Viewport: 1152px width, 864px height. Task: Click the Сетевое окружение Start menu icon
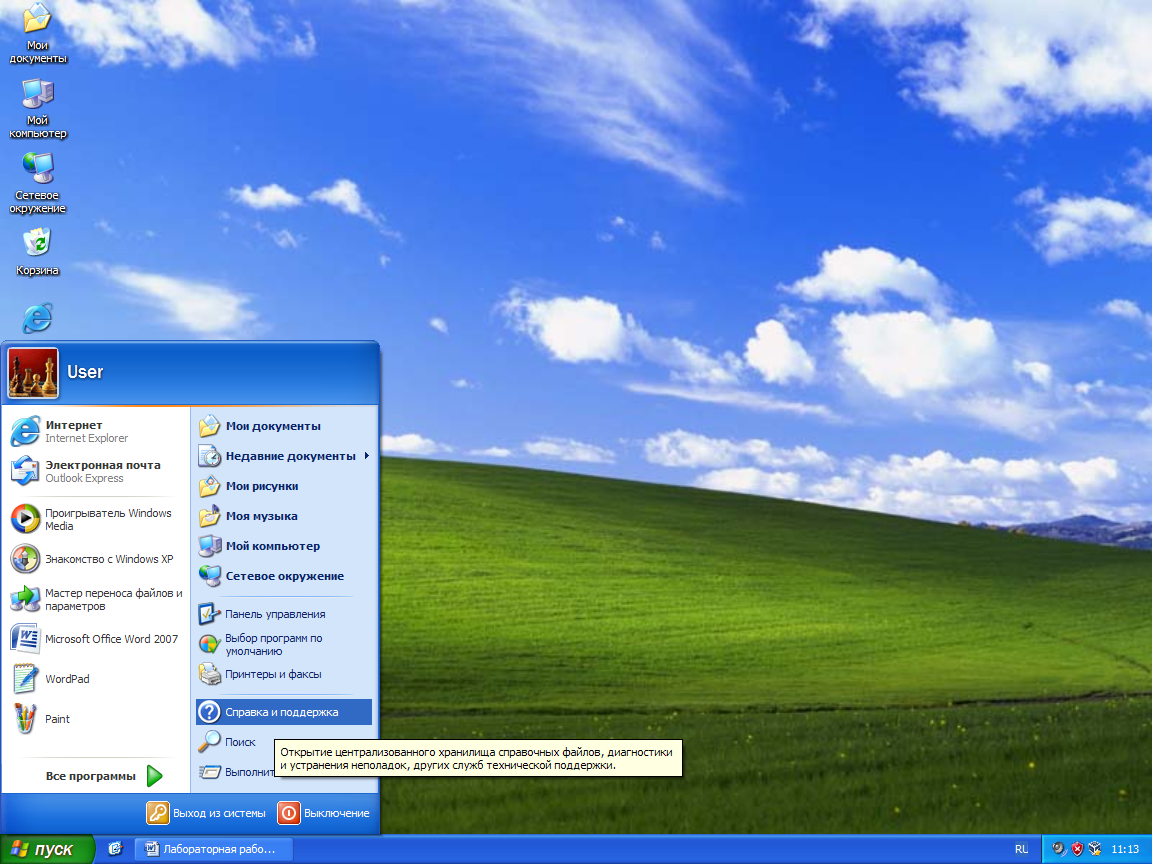pyautogui.click(x=209, y=576)
